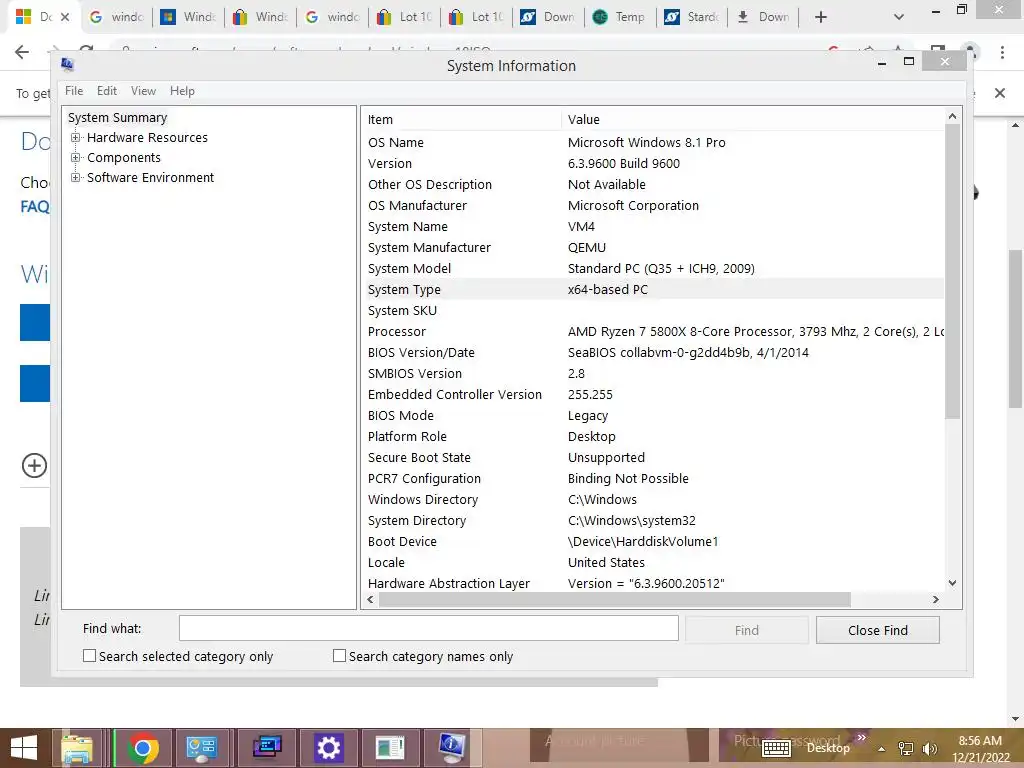Image resolution: width=1024 pixels, height=768 pixels.
Task: Open taskbar icon with overlapping blue screens
Action: tap(266, 748)
